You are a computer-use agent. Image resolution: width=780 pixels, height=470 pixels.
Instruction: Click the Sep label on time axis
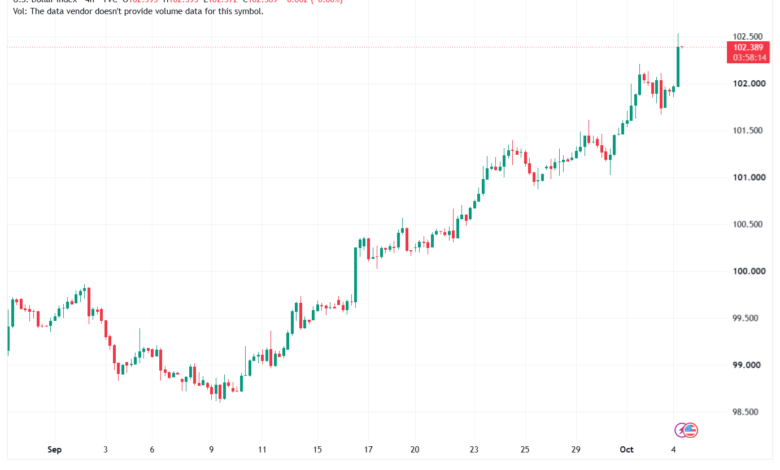54,449
